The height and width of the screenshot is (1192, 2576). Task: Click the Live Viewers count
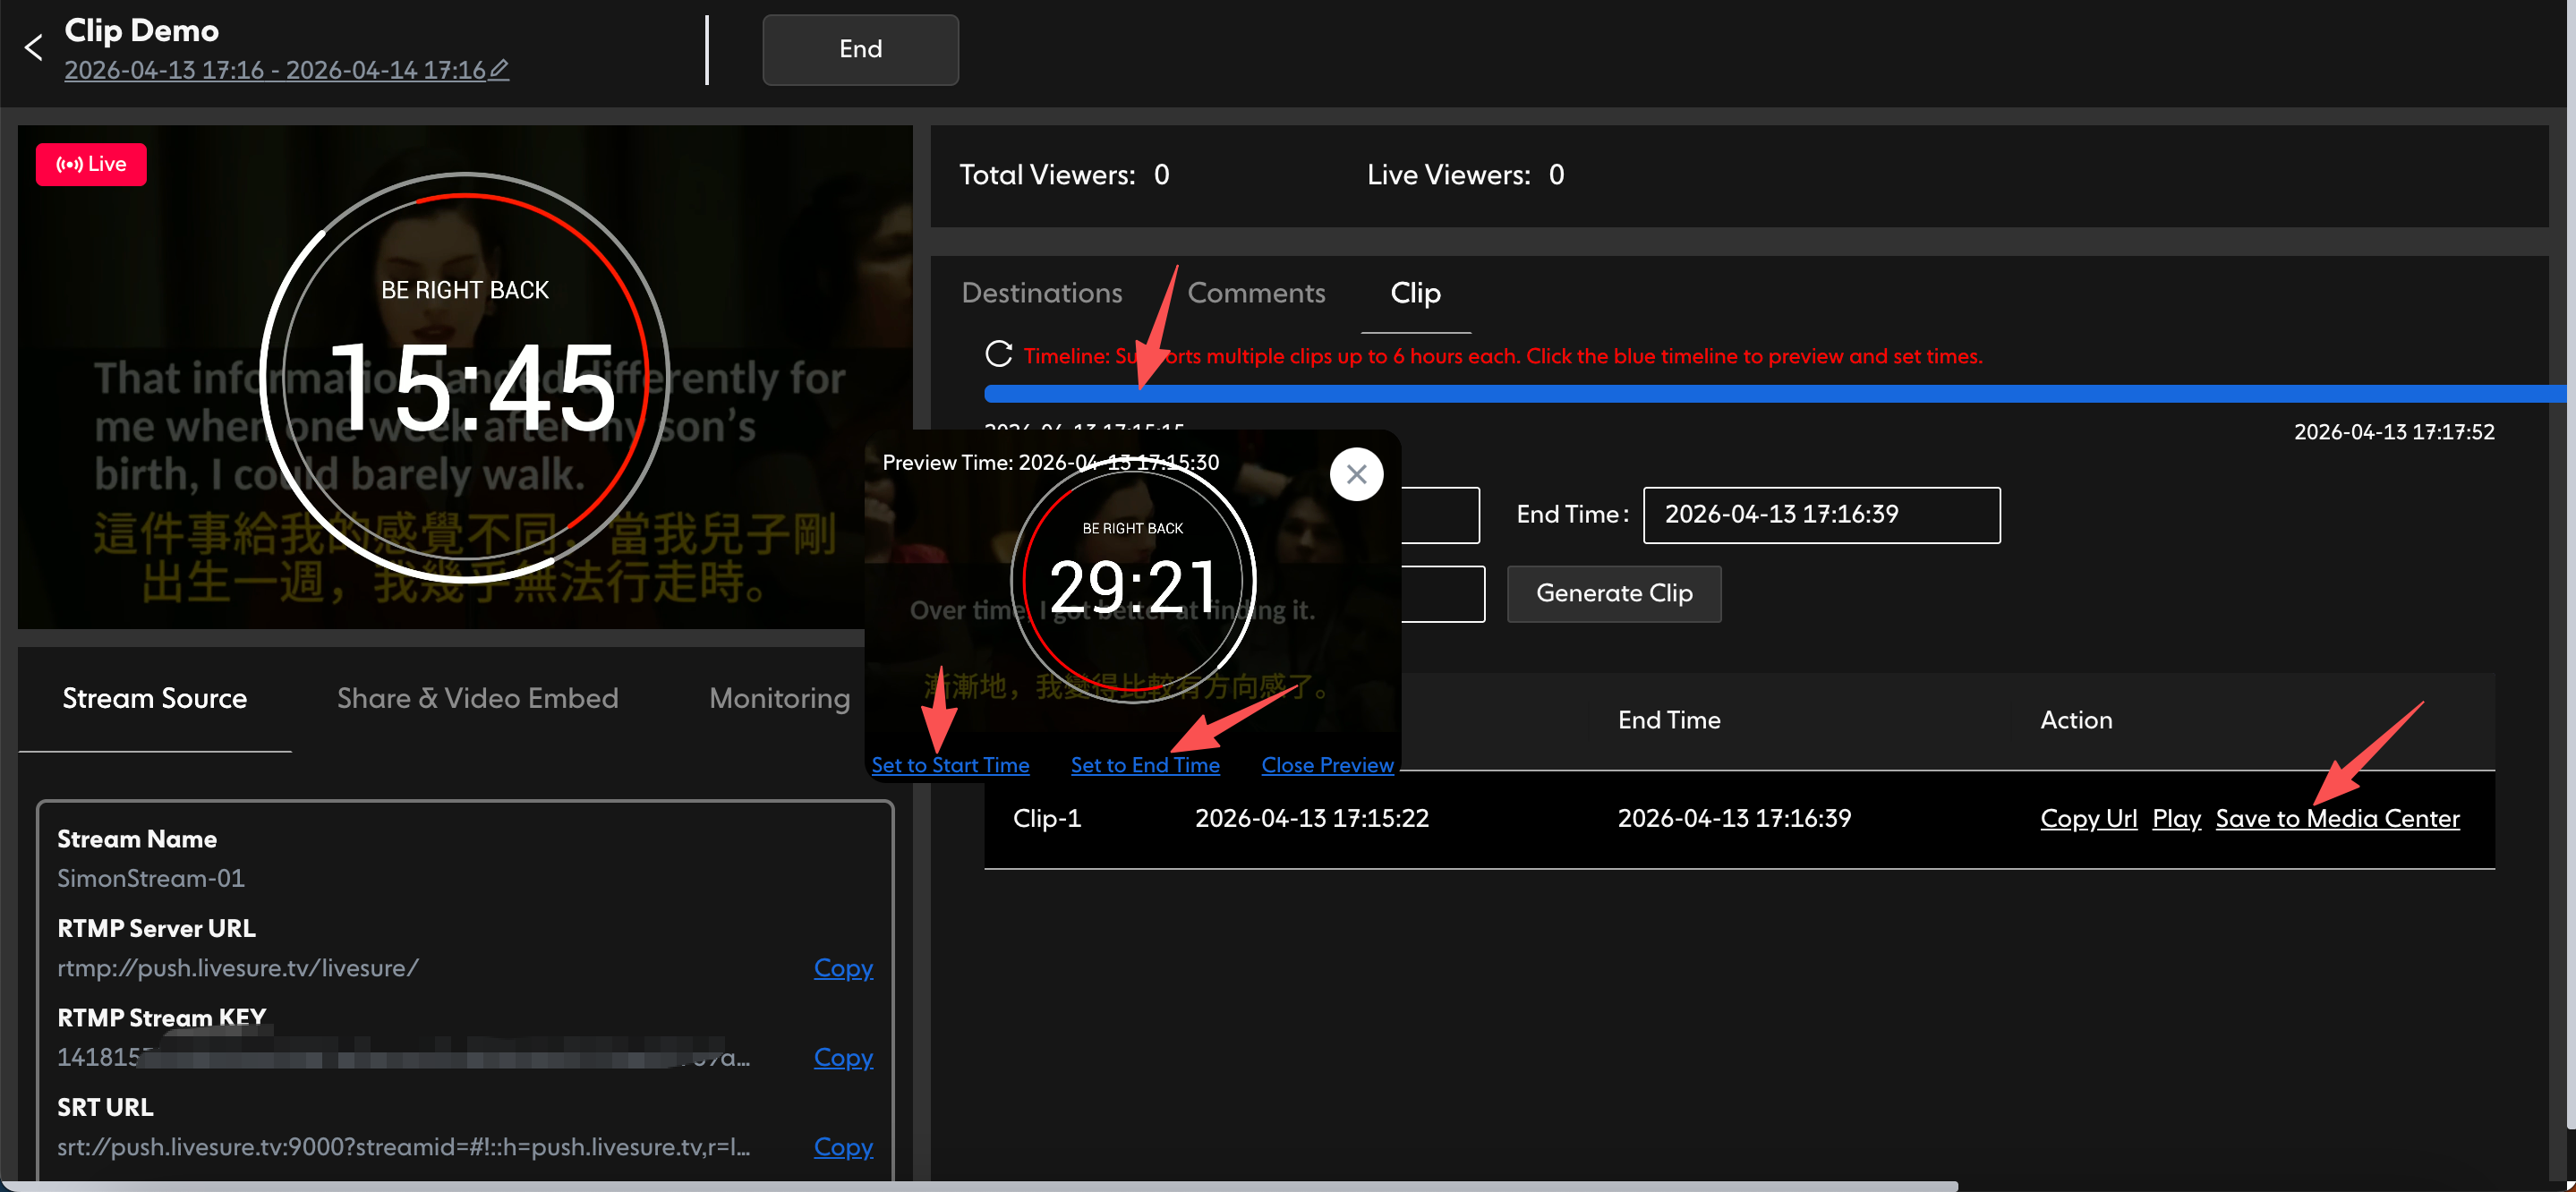(1556, 175)
